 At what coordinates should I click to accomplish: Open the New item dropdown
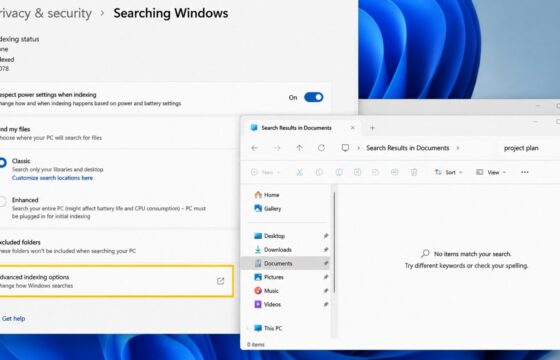point(265,172)
